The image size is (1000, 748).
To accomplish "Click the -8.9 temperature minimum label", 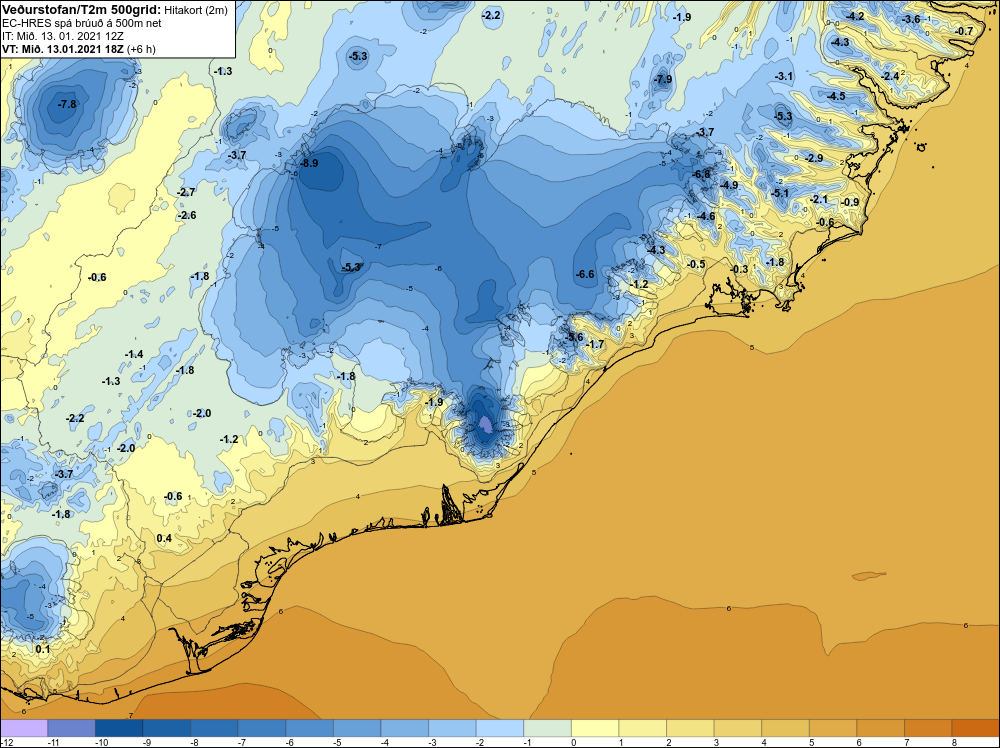I will (309, 163).
